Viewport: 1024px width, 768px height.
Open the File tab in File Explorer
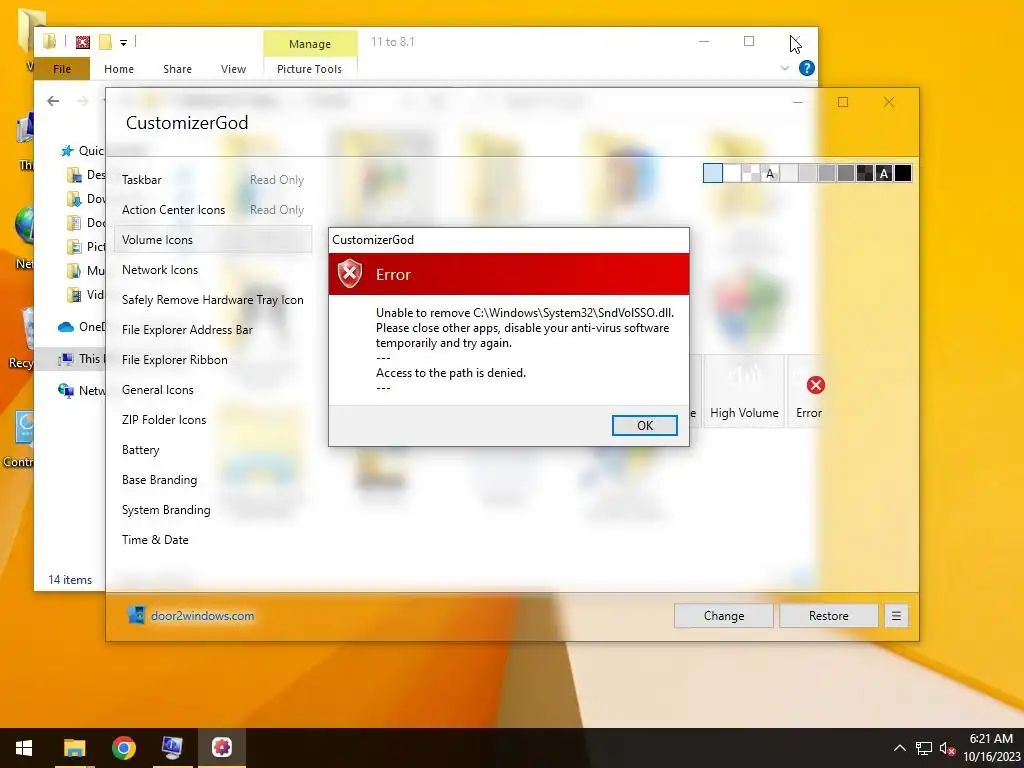pos(62,69)
